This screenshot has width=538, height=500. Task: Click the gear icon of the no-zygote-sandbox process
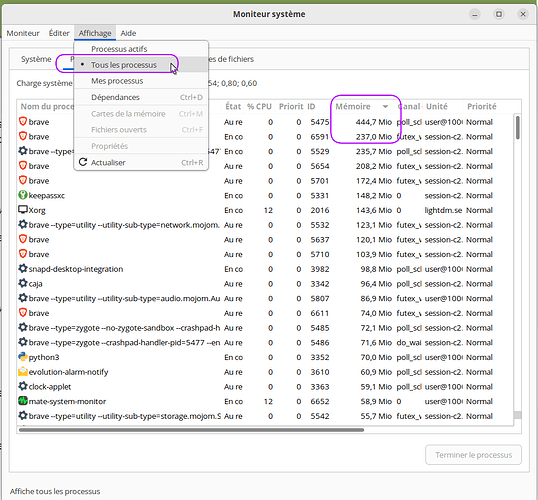[23, 327]
